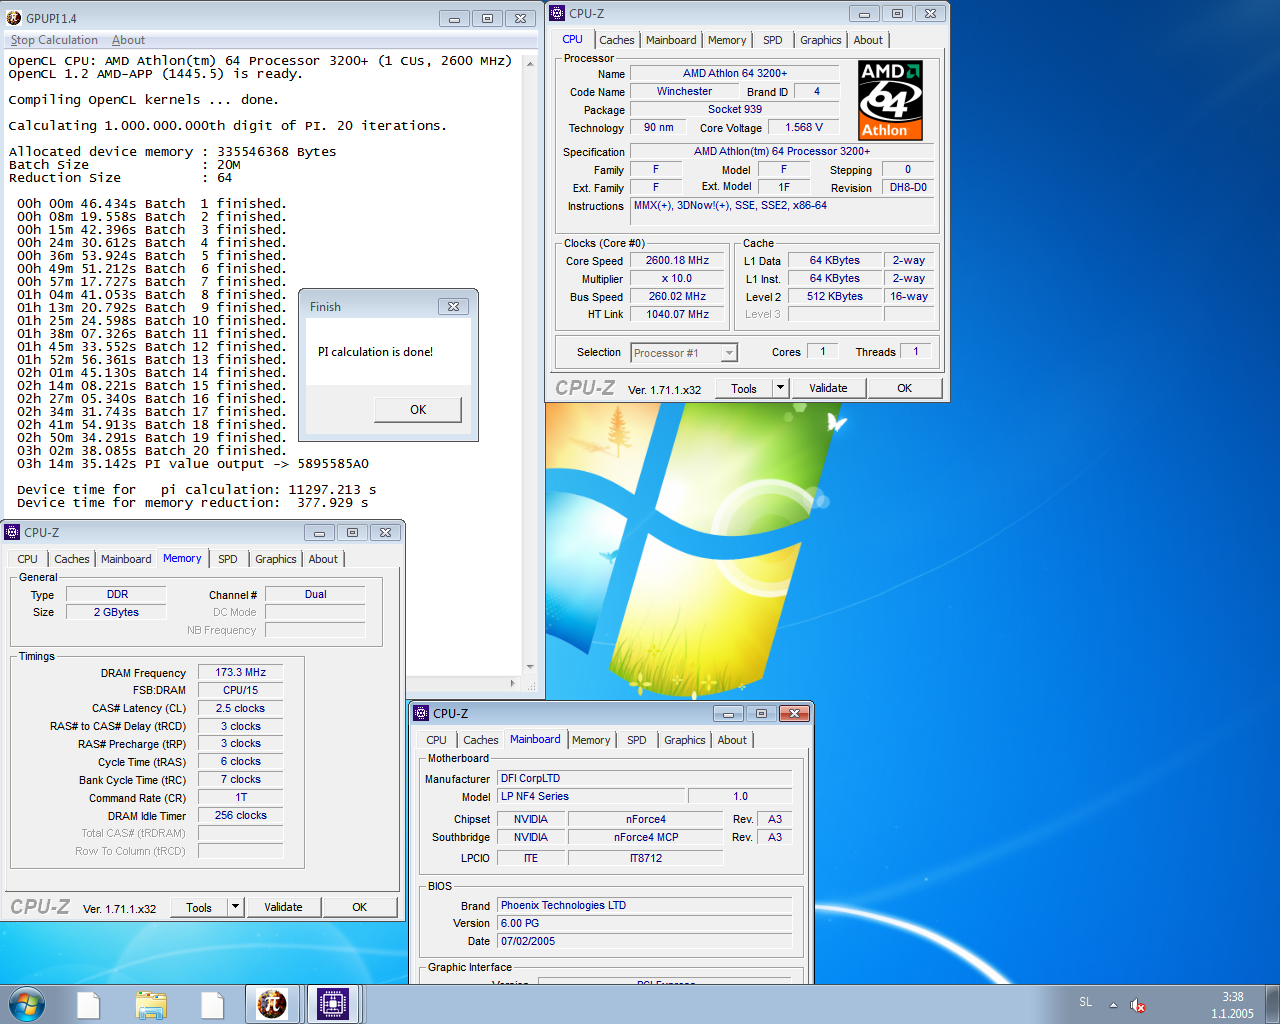Open About tab in top CPU-Z window
Screen dimensions: 1280x1024
coord(868,40)
